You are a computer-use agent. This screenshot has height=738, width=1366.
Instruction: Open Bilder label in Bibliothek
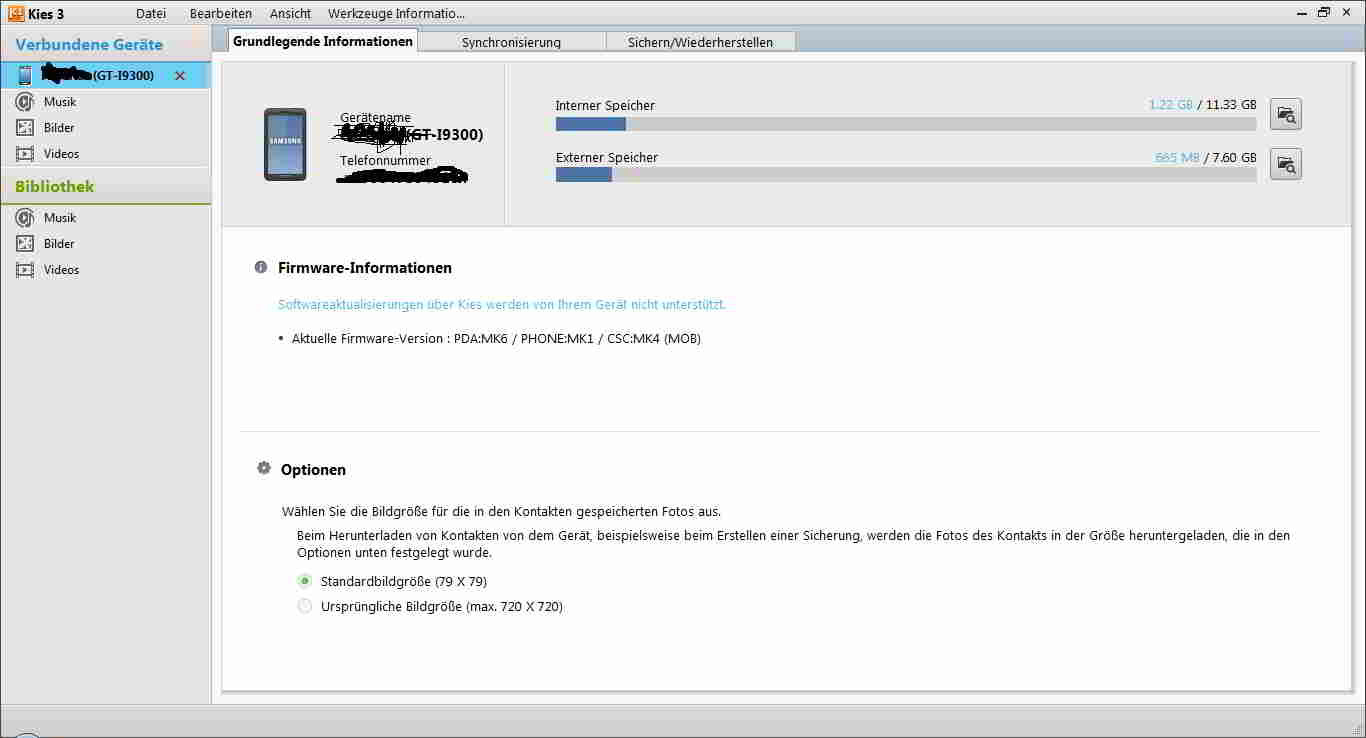[59, 244]
